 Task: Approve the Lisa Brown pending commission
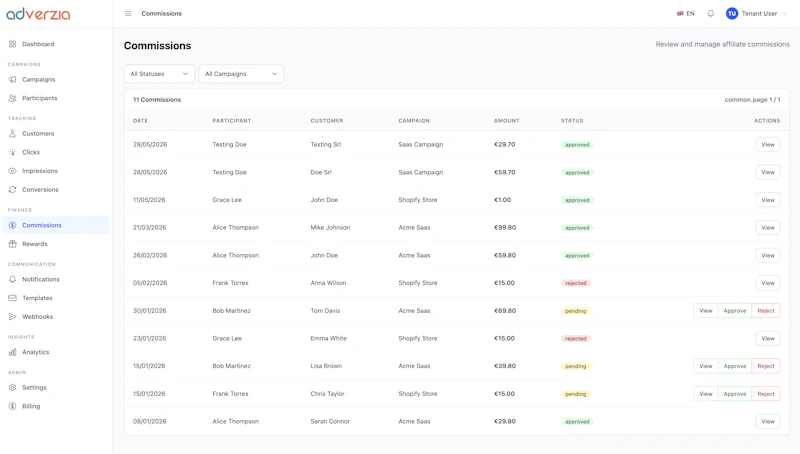pos(735,366)
